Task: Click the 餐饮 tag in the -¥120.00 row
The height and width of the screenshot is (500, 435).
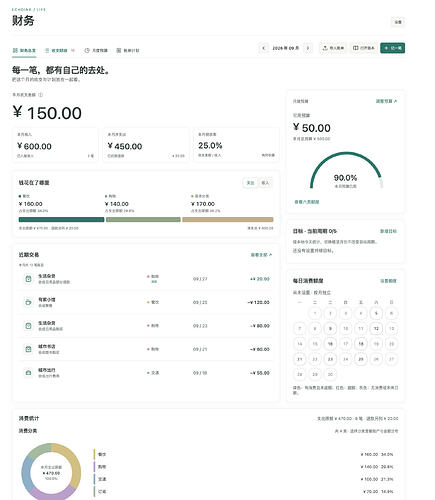Action: coord(153,302)
